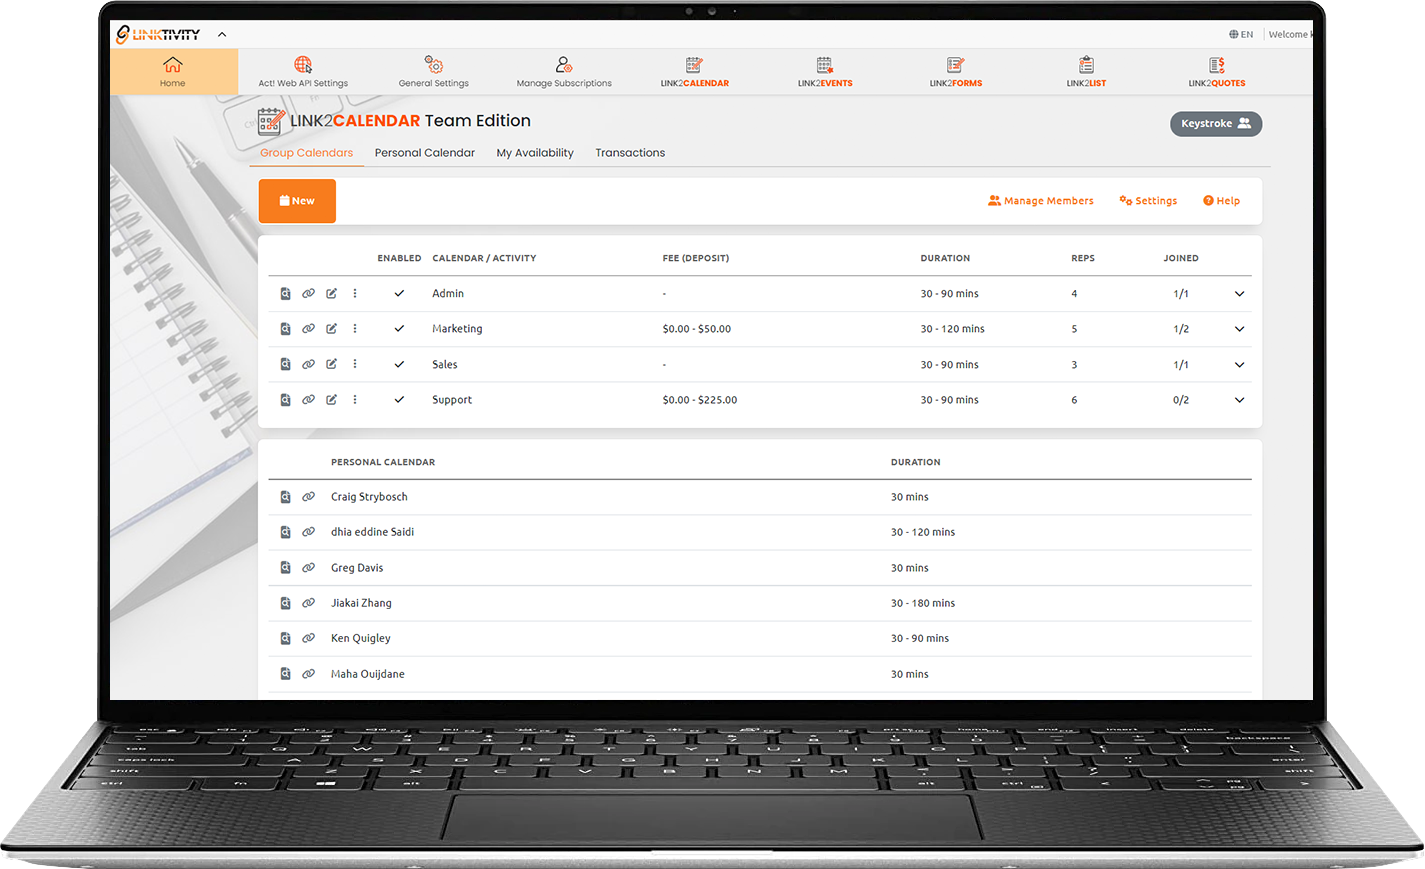Copy link for Support calendar

click(x=308, y=400)
